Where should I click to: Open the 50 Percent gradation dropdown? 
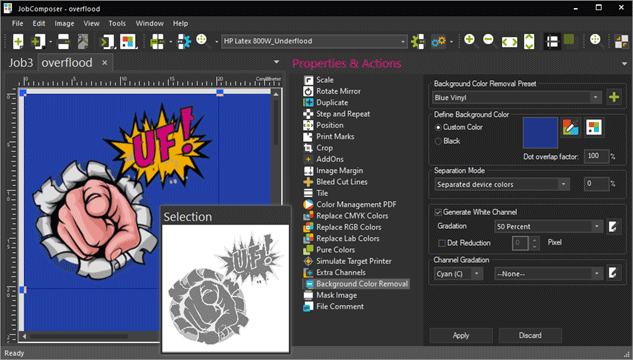[549, 226]
